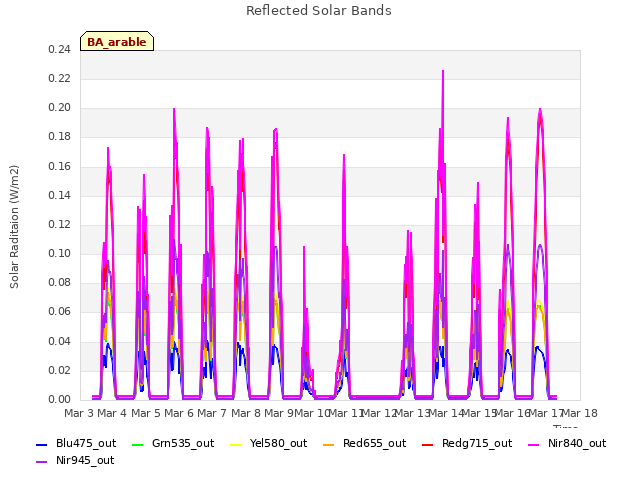Click the red Redg715_out legend swatch
Image resolution: width=640 pixels, height=480 pixels.
pyautogui.click(x=427, y=444)
